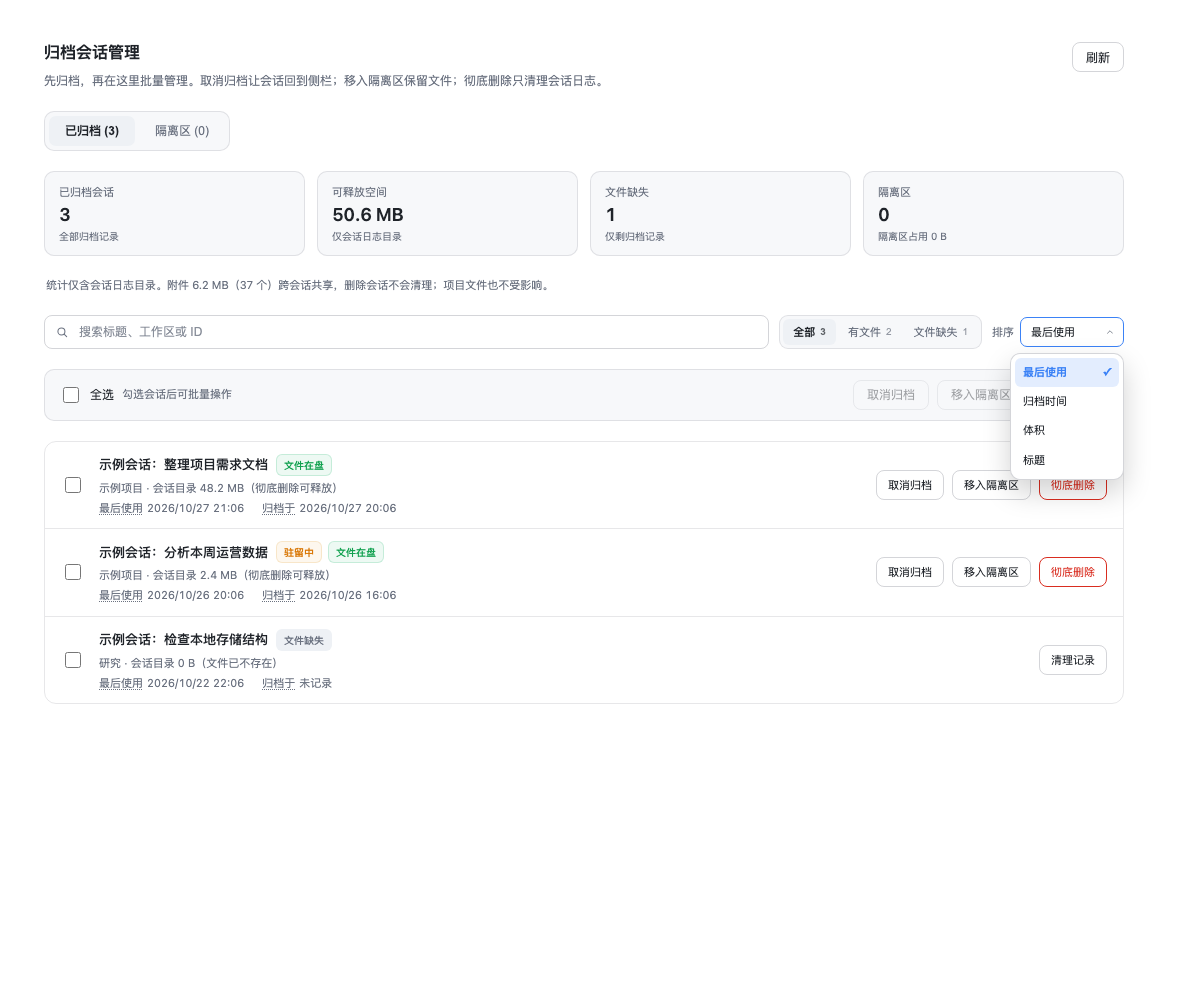Choose 归档时间 sort option
Screen dimensions: 1200x1000
pyautogui.click(x=1067, y=401)
